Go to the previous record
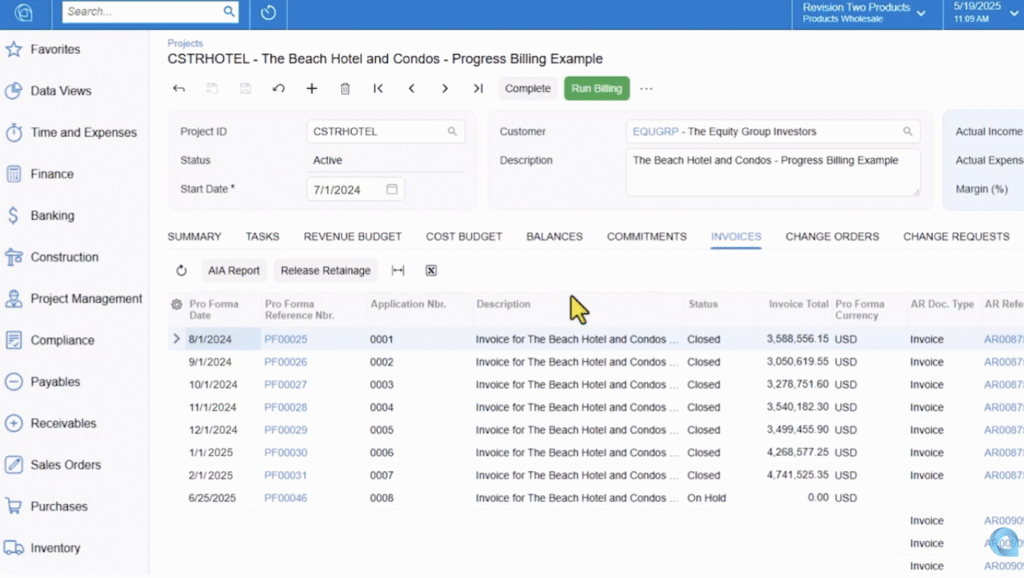The image size is (1024, 578). (x=411, y=88)
